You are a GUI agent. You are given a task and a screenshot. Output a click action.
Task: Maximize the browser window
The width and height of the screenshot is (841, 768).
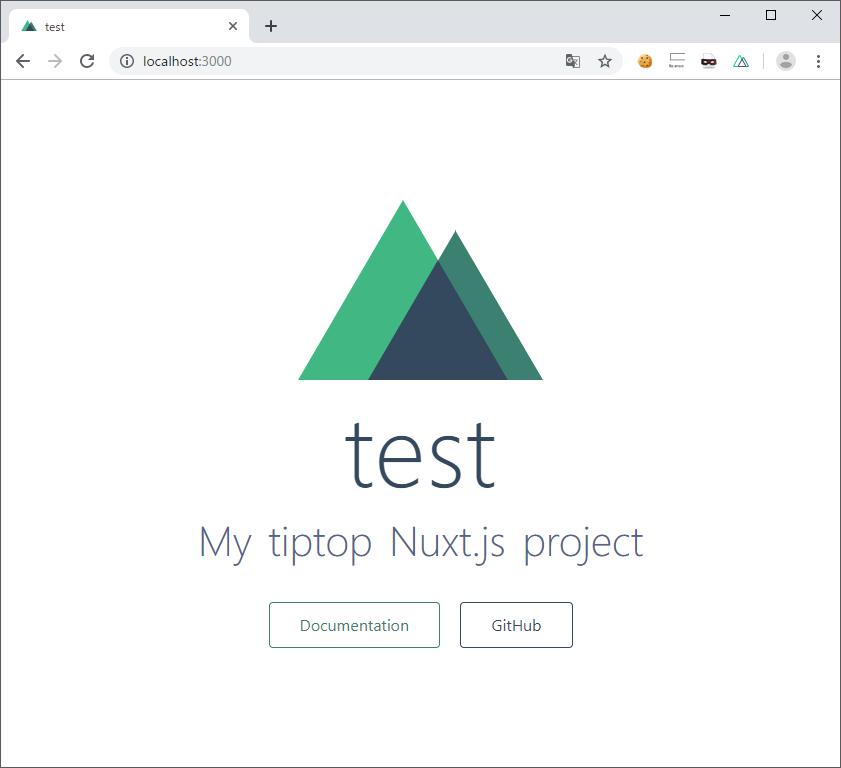[x=771, y=15]
